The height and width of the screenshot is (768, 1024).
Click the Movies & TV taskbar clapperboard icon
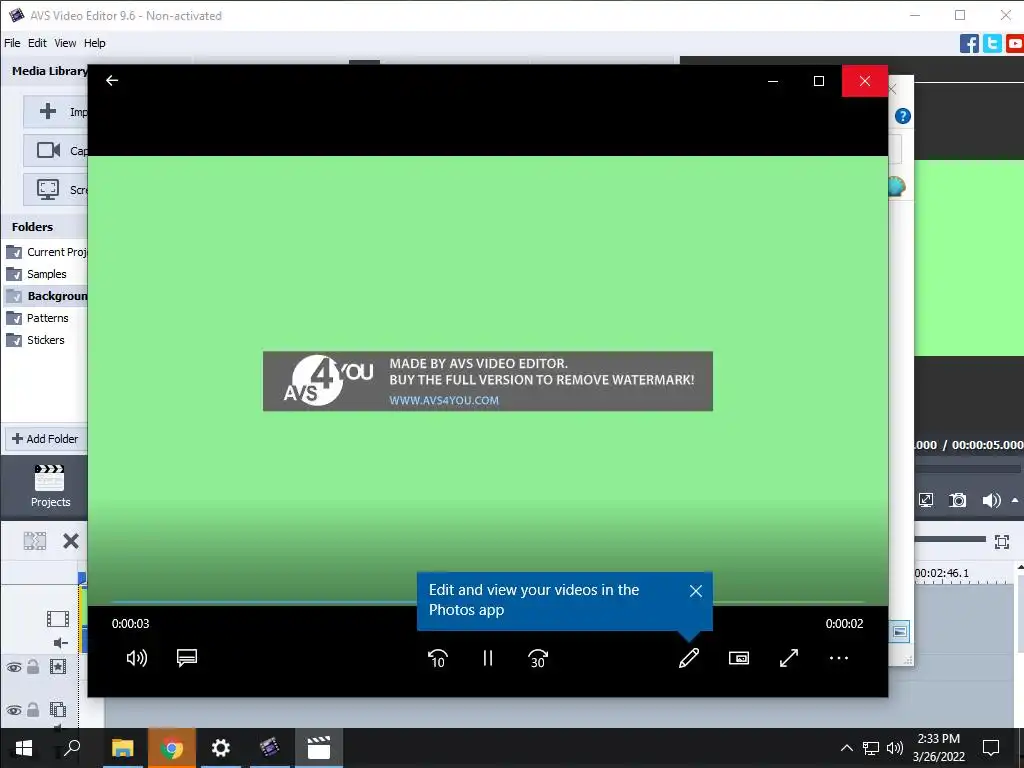point(319,748)
